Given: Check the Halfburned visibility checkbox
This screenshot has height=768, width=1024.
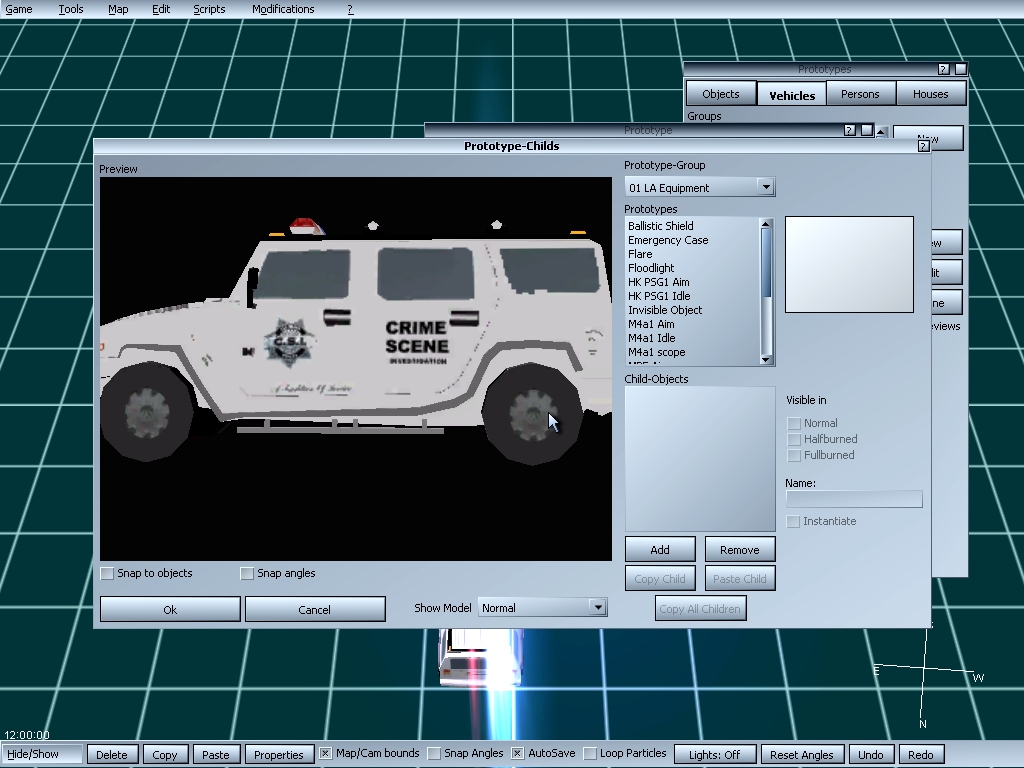Looking at the screenshot, I should [794, 440].
